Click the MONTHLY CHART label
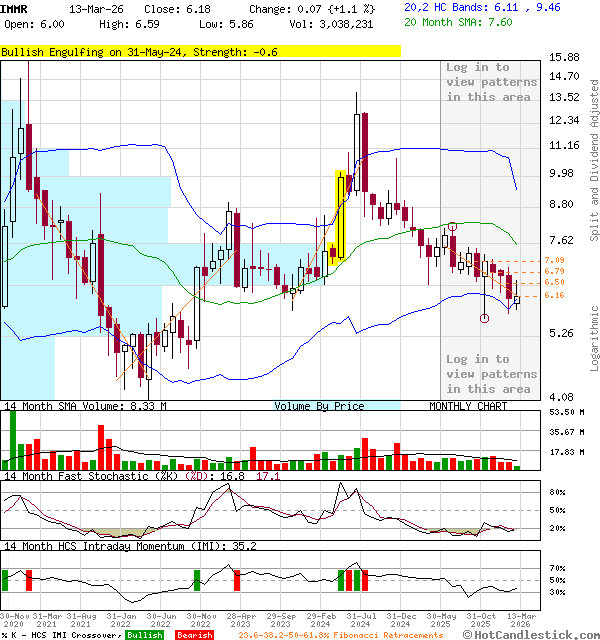The image size is (600, 640). 468,406
